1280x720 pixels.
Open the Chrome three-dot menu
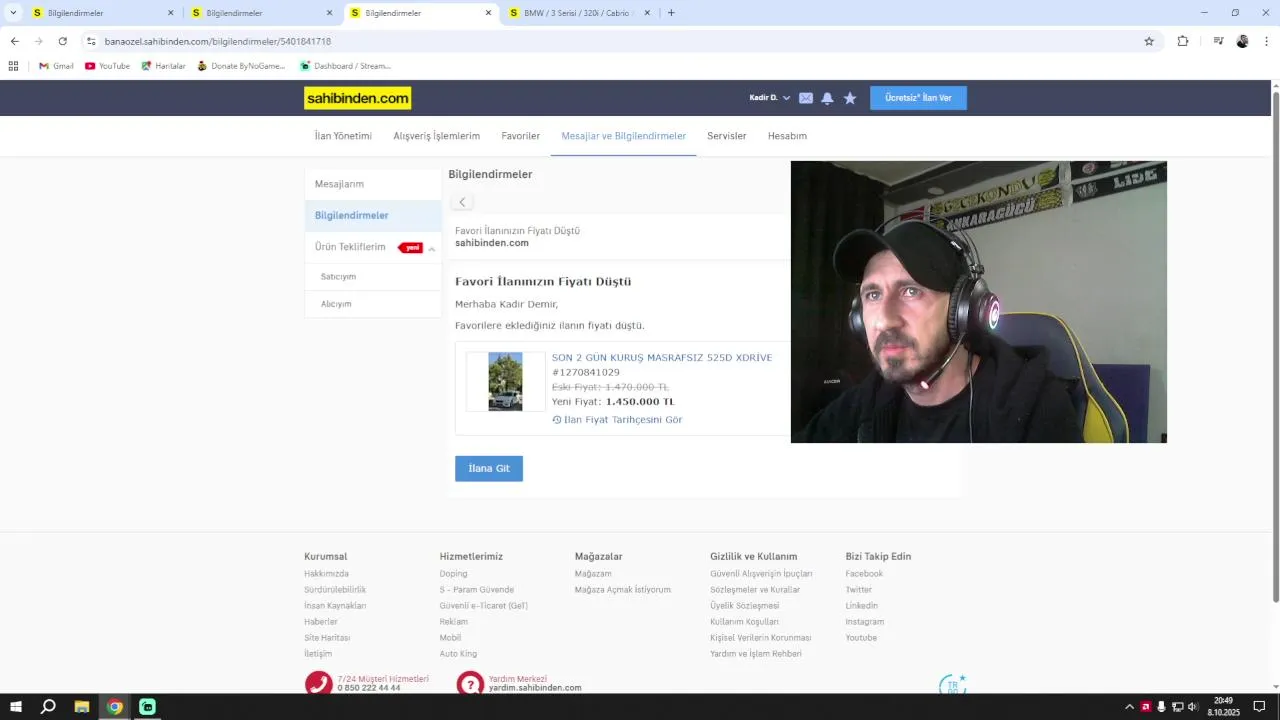(x=1267, y=41)
